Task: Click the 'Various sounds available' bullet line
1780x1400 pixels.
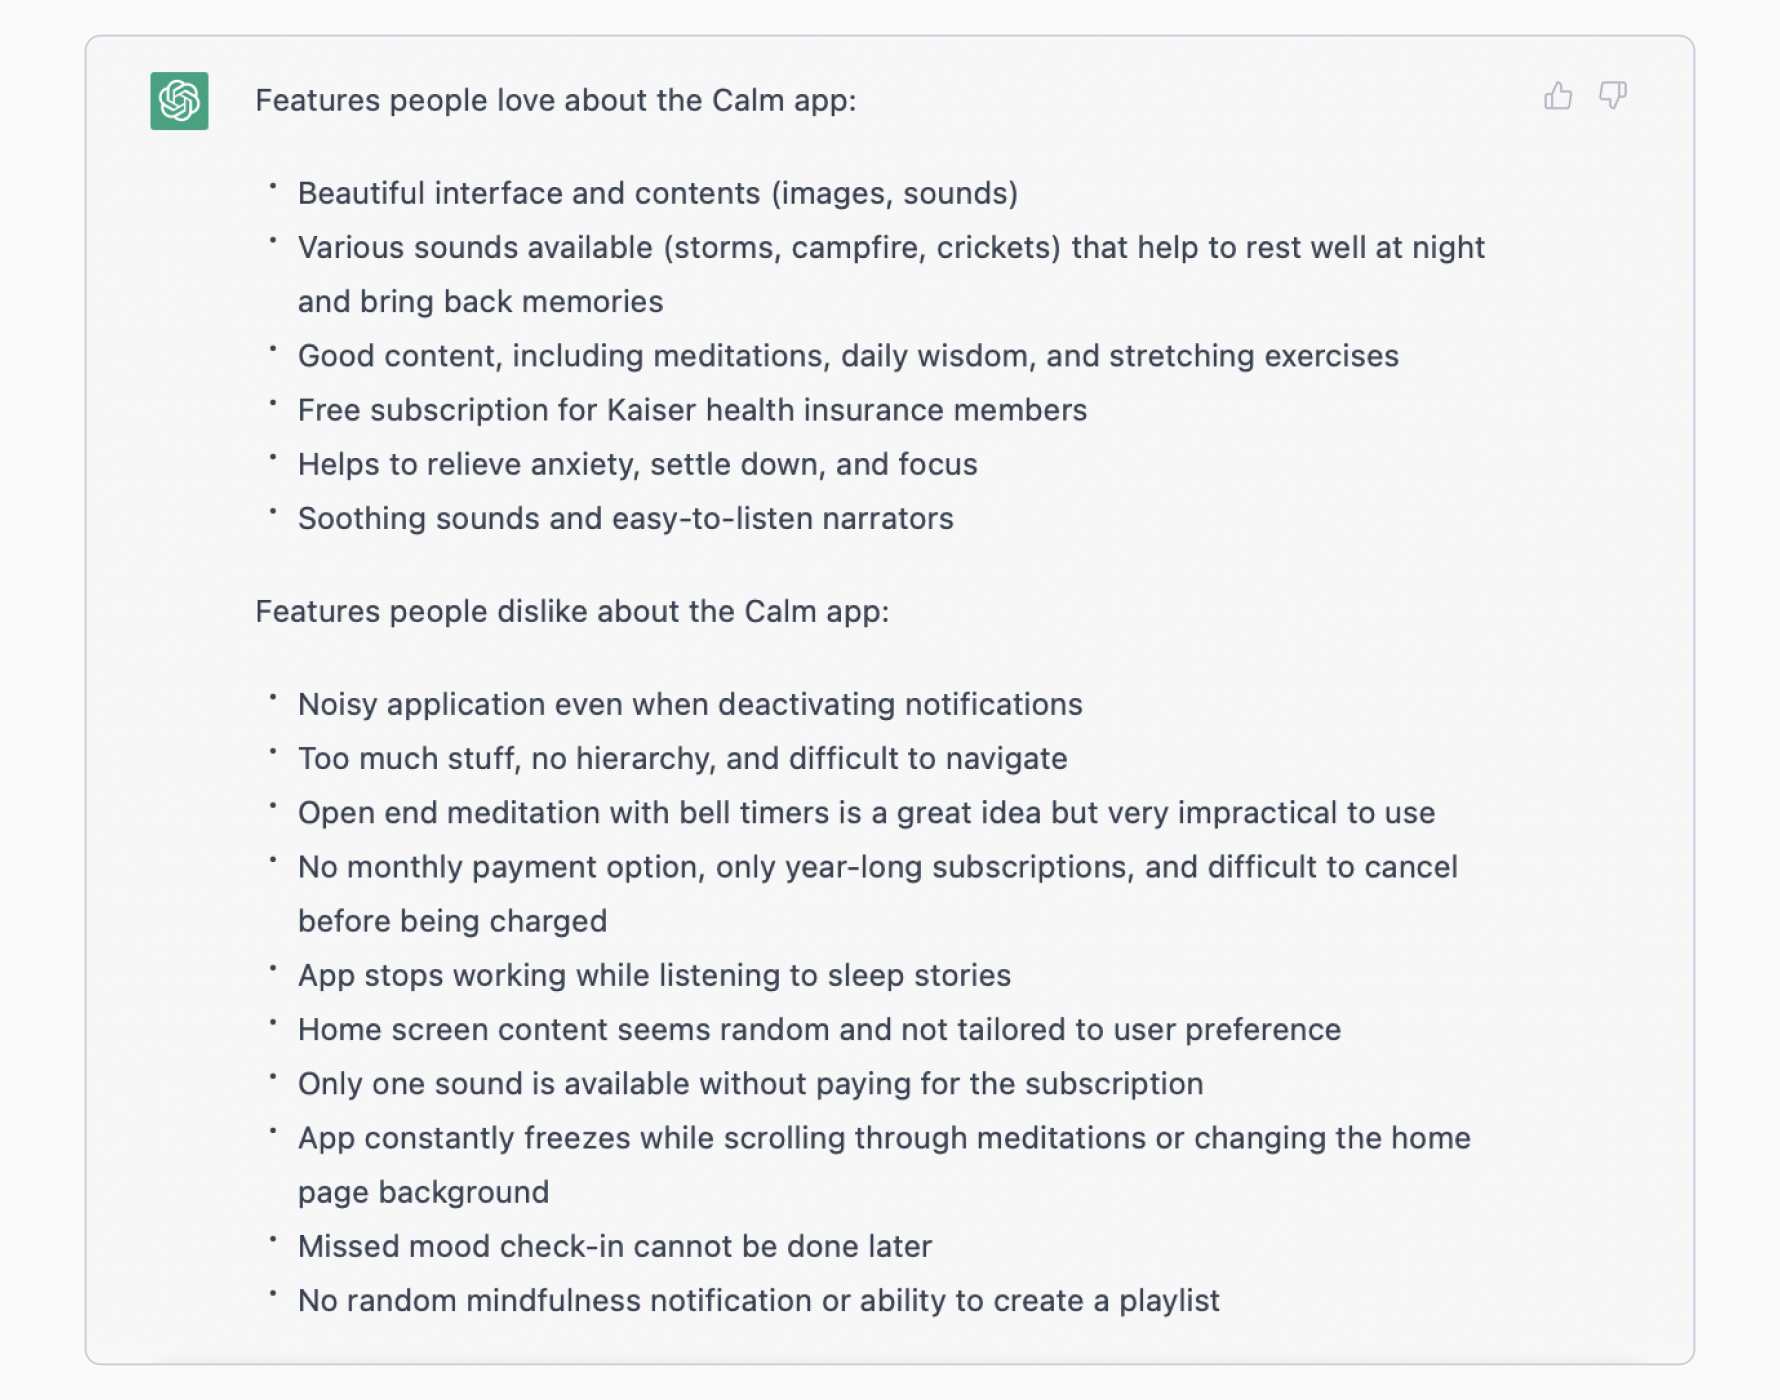Action: tap(890, 248)
